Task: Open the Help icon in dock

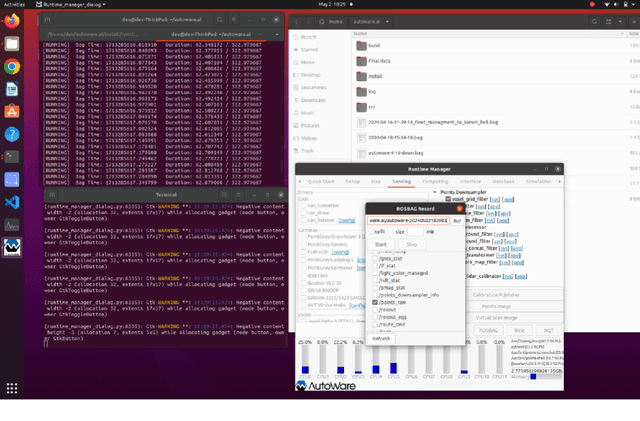Action: tap(12, 134)
